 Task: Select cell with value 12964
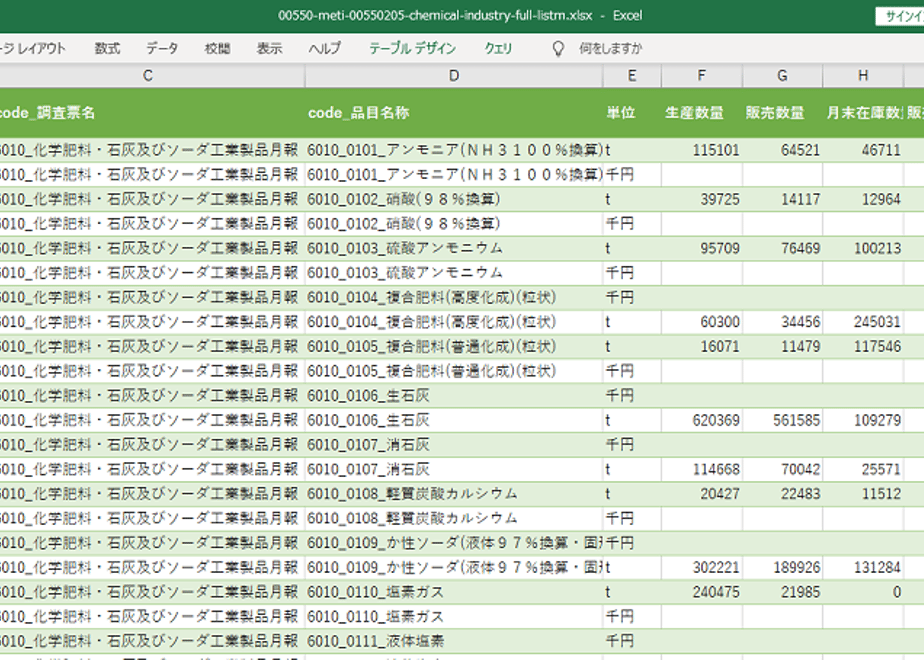point(863,199)
